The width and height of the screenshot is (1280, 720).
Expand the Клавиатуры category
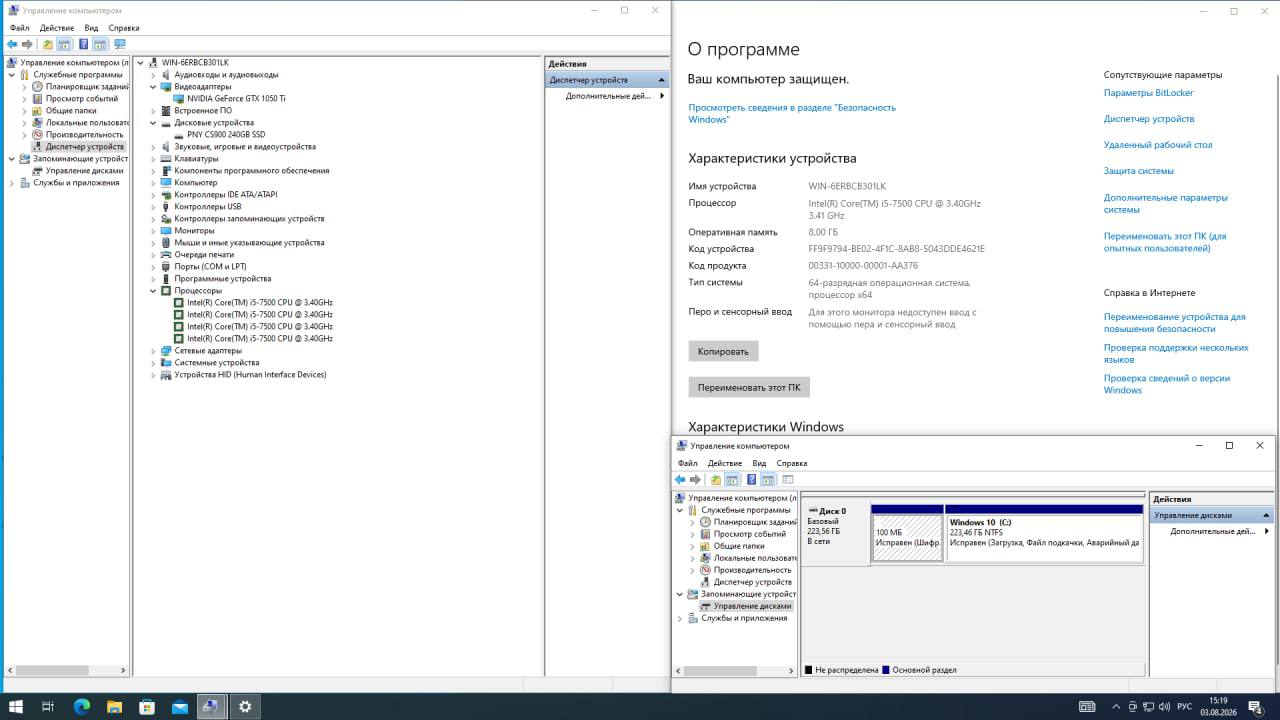coord(153,159)
